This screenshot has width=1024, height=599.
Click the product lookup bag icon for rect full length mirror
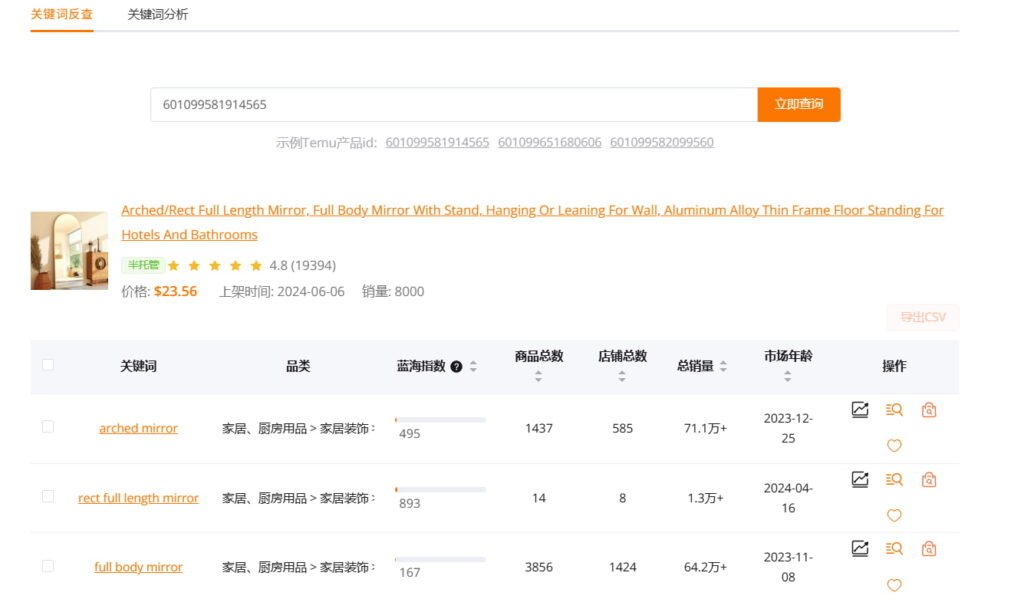928,479
